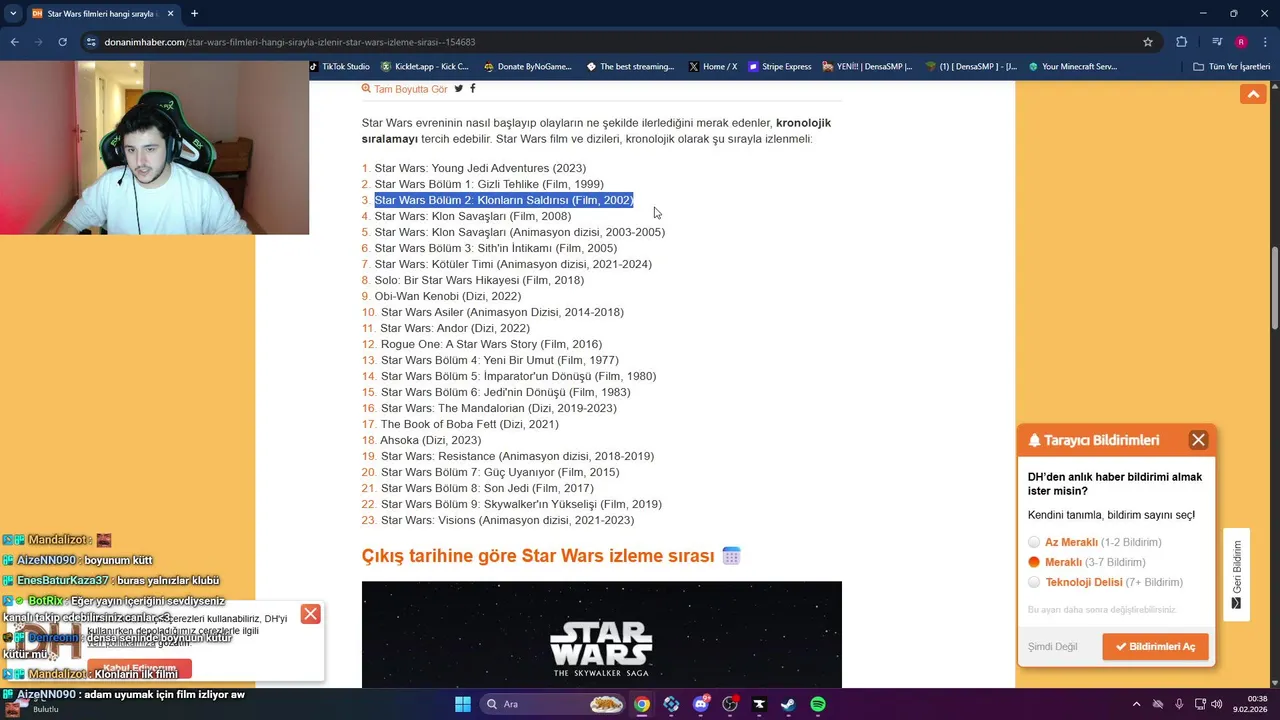Bookmark this page with the star icon
Screen dimensions: 1280x720
click(1148, 42)
